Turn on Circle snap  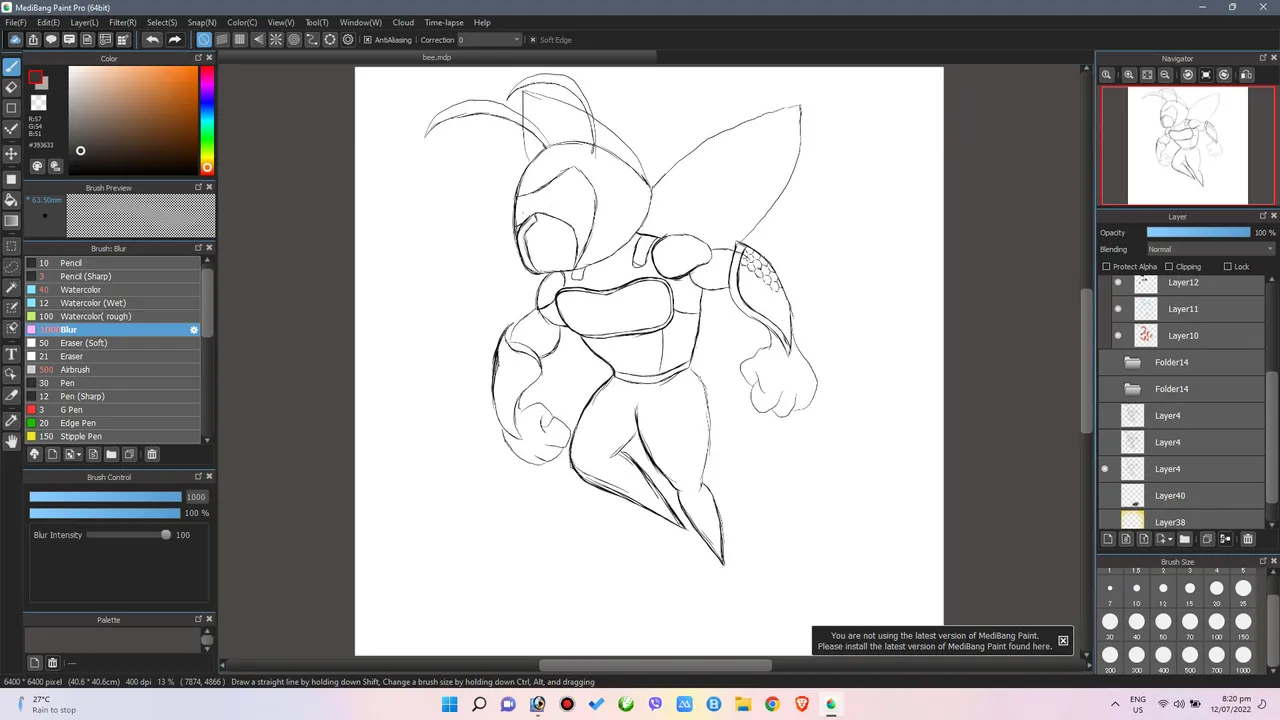coord(294,40)
